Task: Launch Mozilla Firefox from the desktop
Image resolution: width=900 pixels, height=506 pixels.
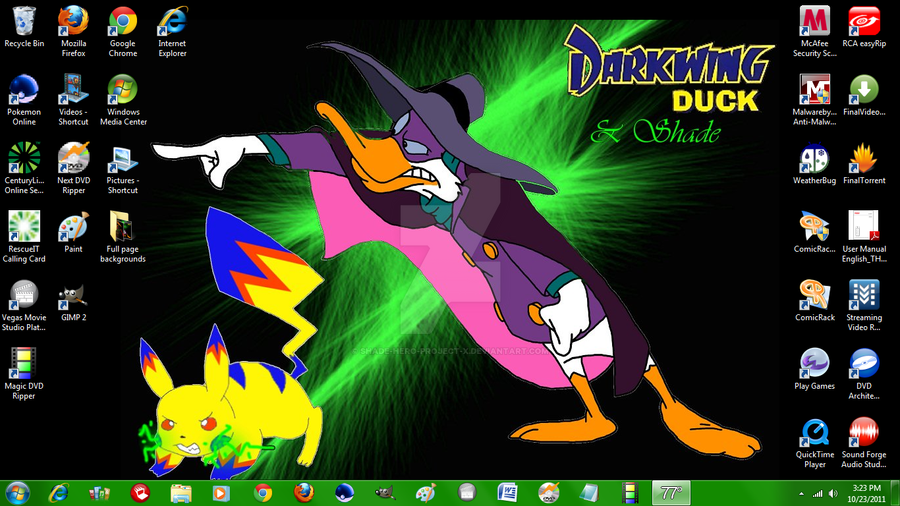Action: [73, 32]
